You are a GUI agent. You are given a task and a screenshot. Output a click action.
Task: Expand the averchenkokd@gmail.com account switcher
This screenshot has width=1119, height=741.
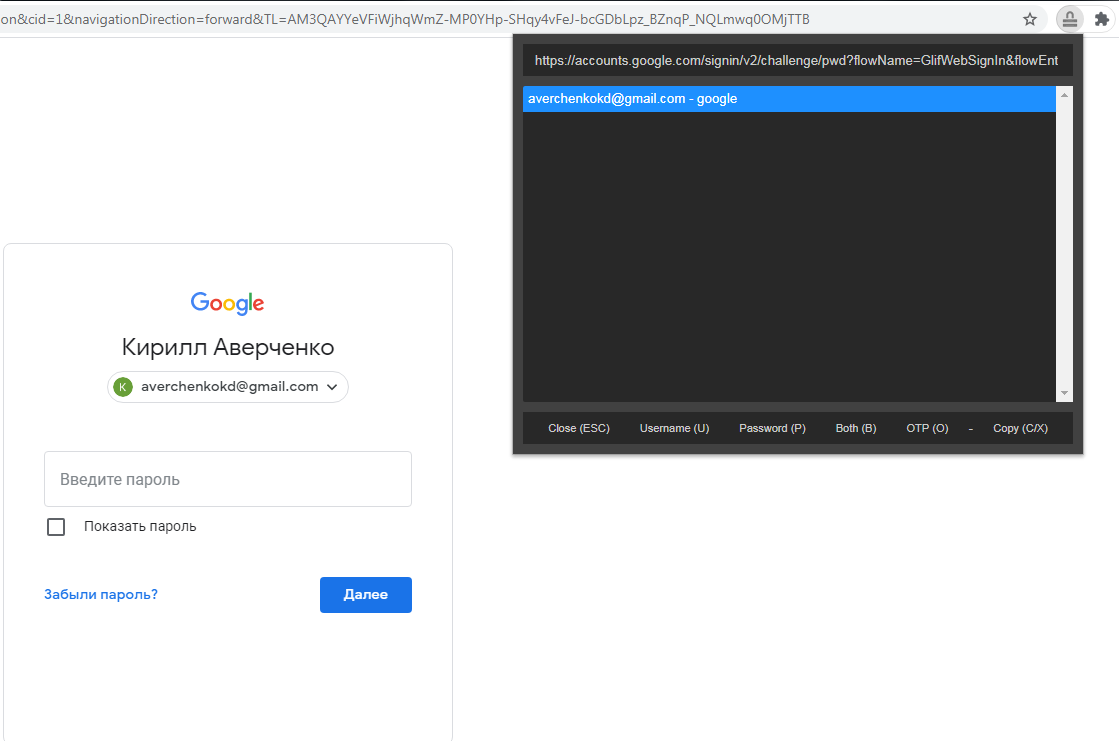tap(228, 387)
